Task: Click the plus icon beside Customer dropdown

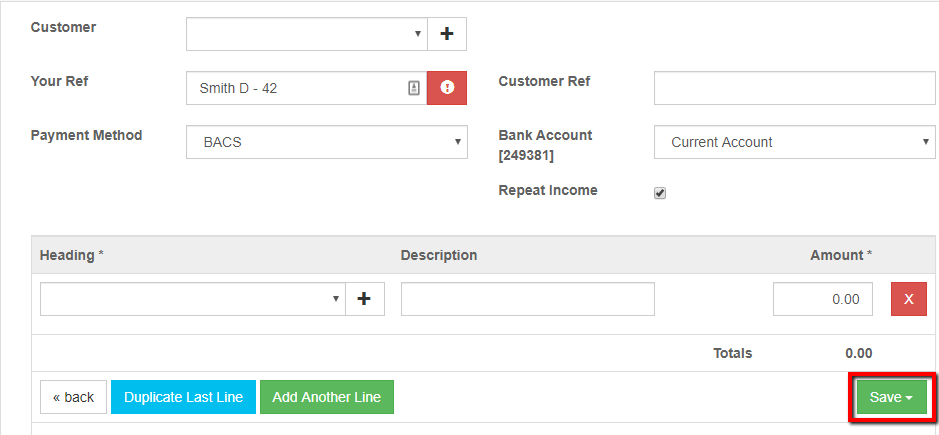Action: (447, 34)
